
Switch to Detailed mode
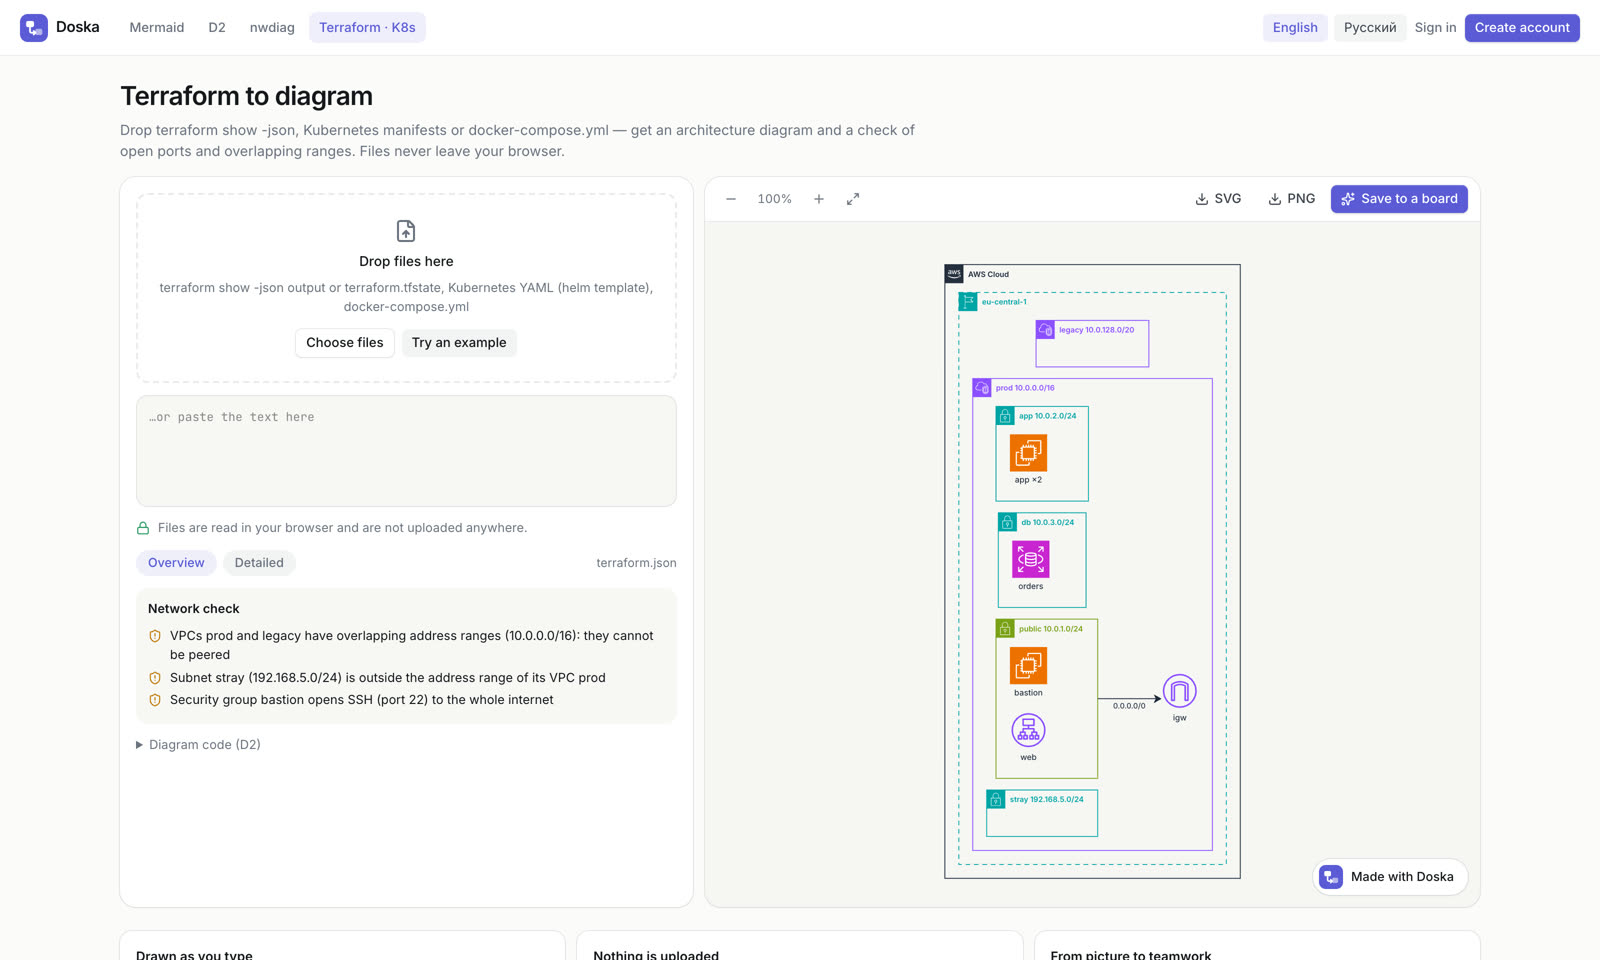(259, 563)
